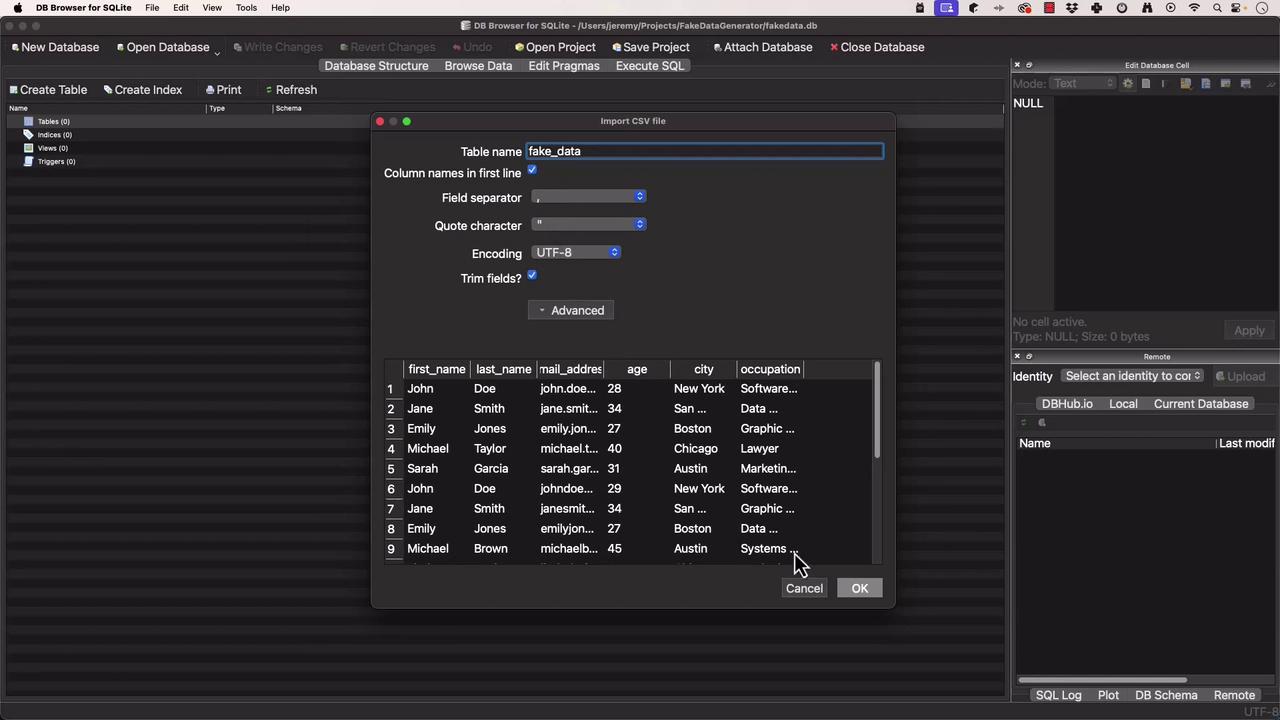
Task: Open the Encoding UTF-8 dropdown
Action: click(x=577, y=253)
